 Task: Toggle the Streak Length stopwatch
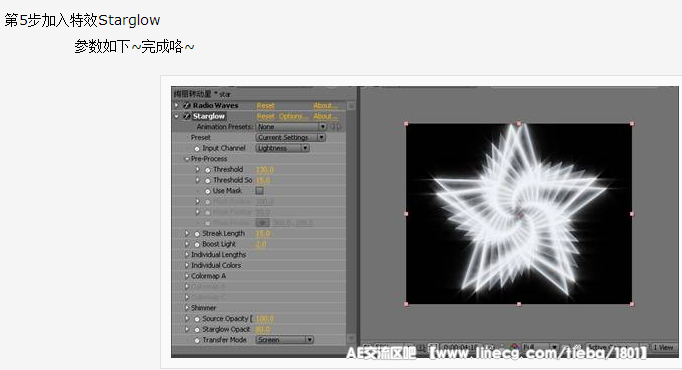point(197,234)
